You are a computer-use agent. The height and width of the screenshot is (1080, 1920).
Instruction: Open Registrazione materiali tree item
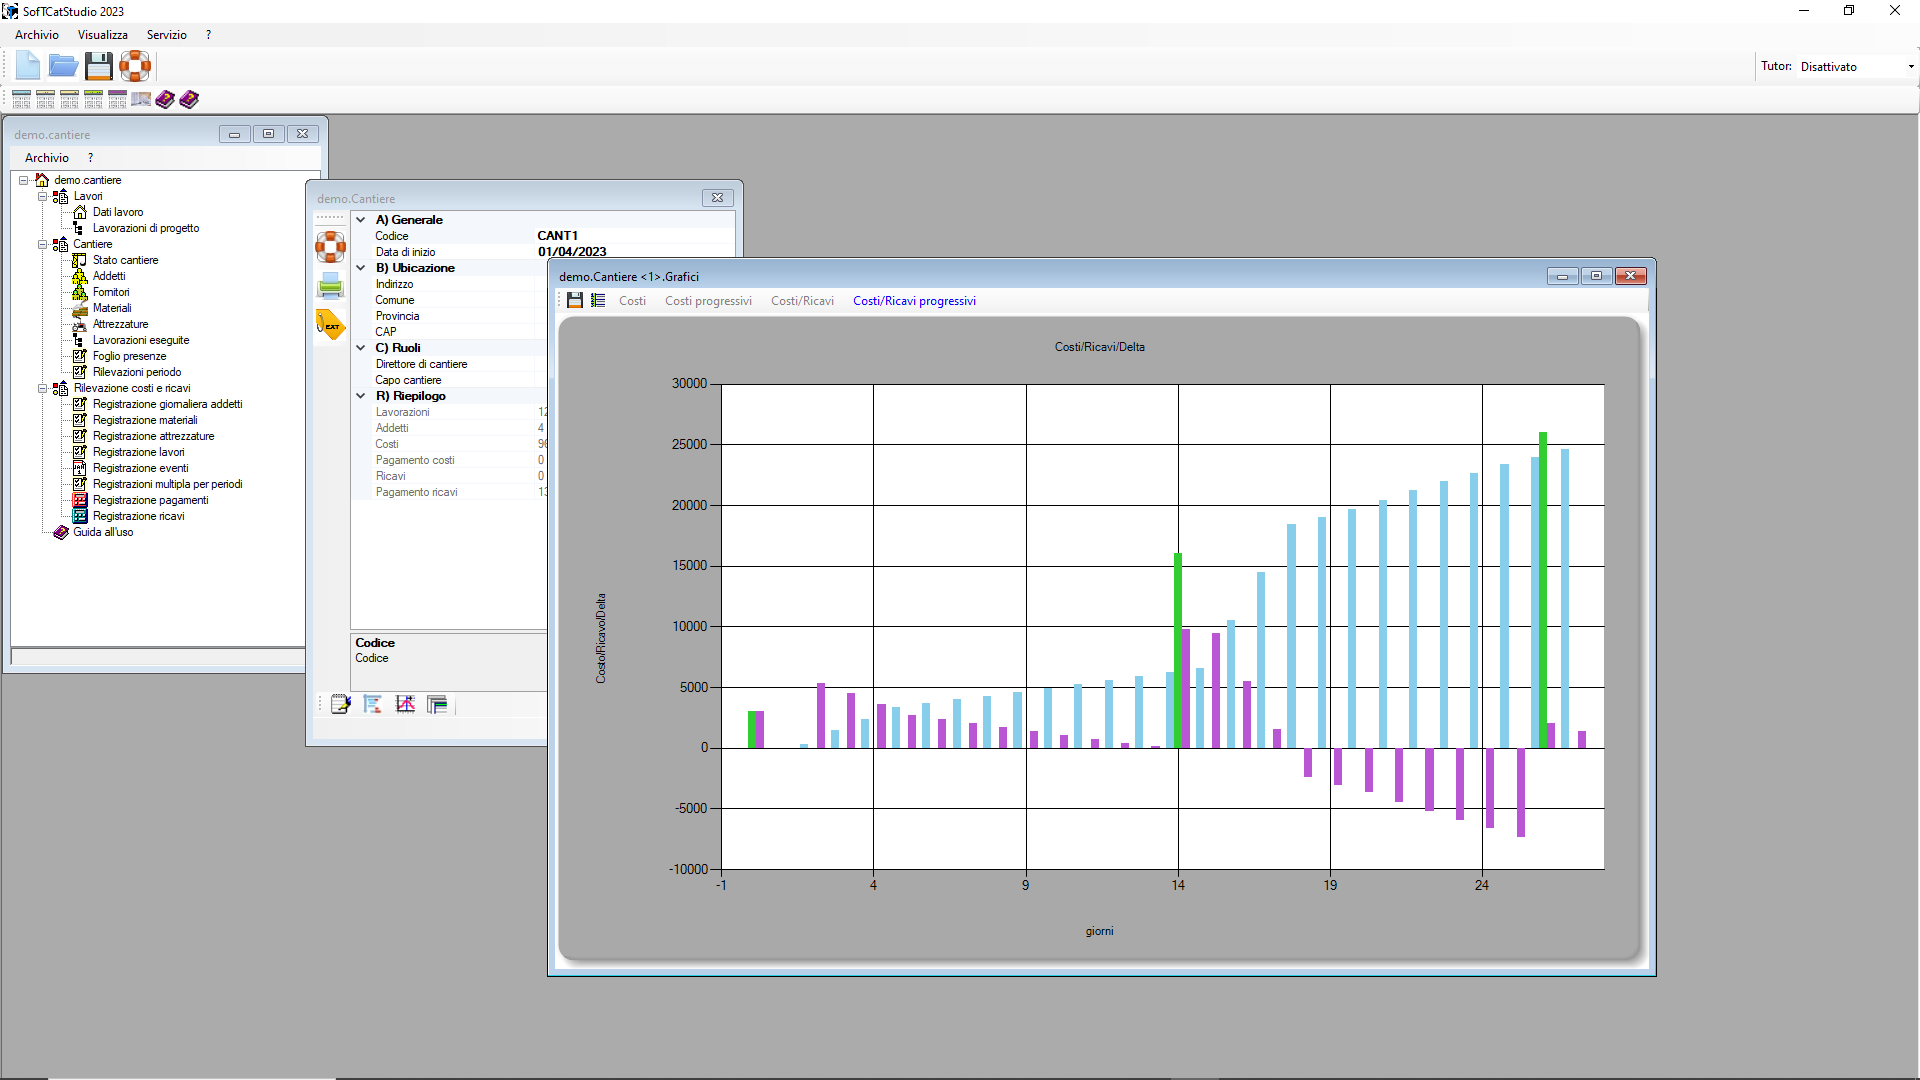(145, 420)
